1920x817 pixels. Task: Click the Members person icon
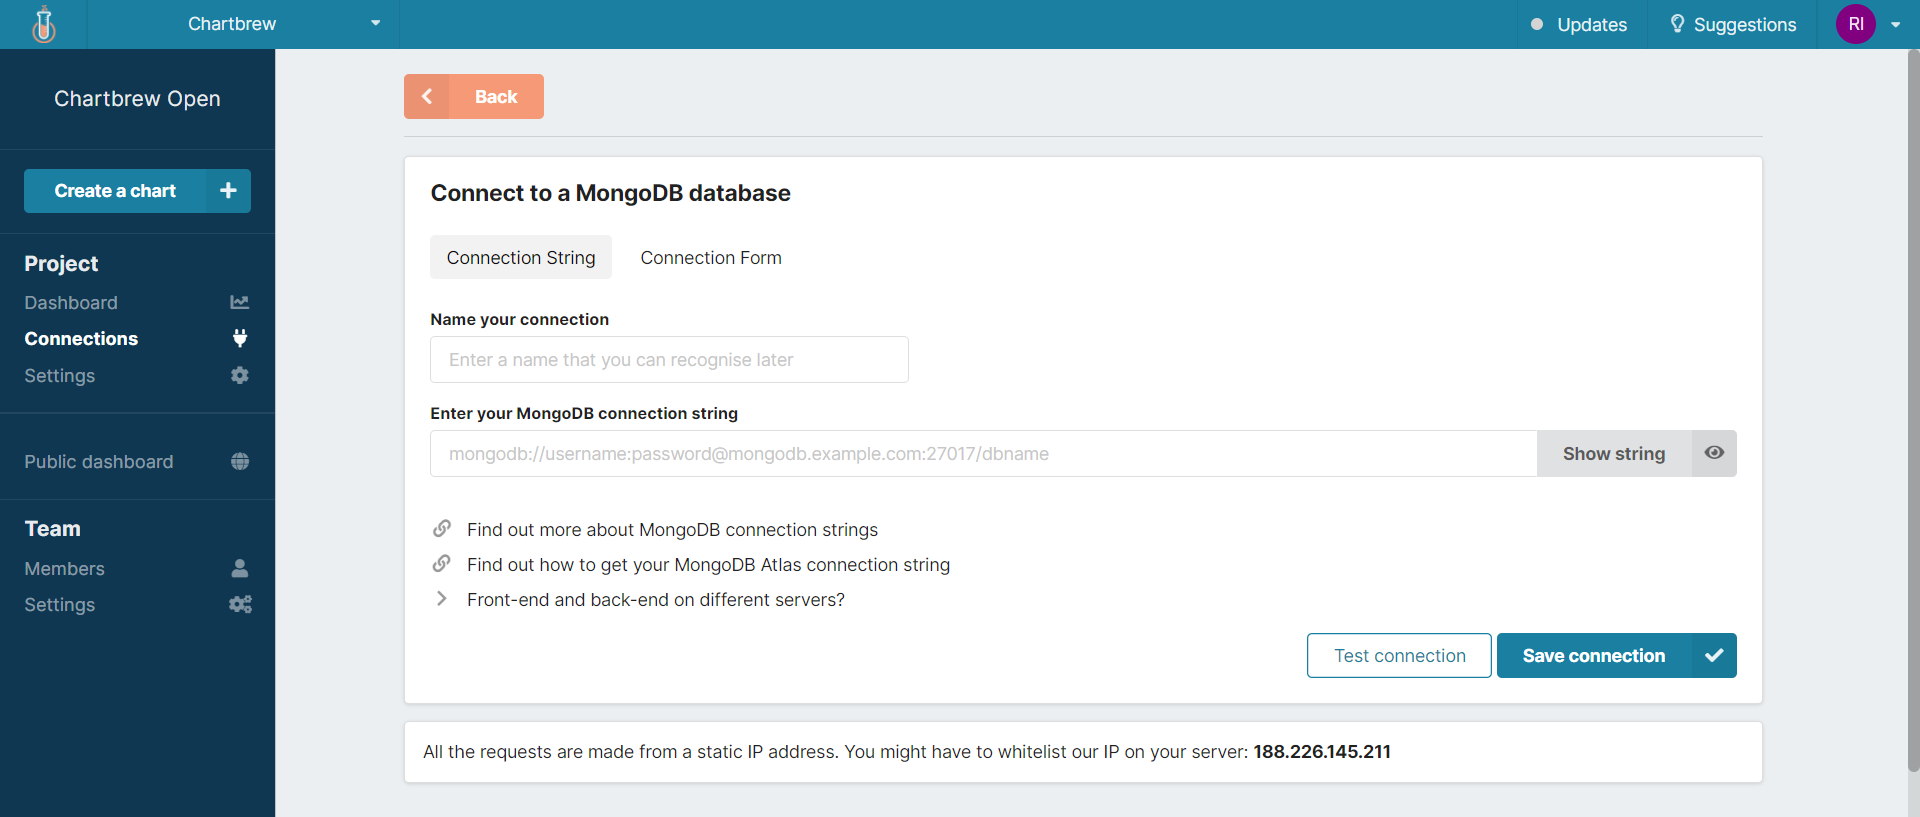tap(240, 568)
